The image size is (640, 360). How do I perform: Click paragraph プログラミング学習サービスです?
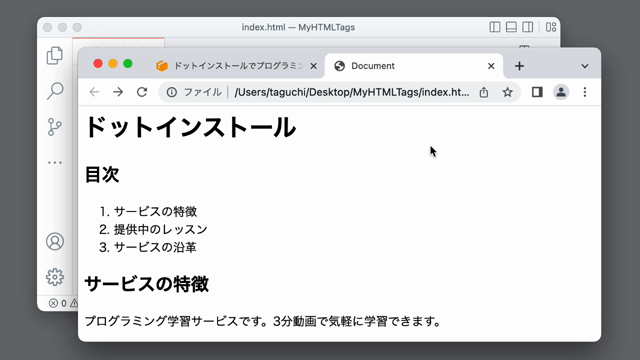263,321
